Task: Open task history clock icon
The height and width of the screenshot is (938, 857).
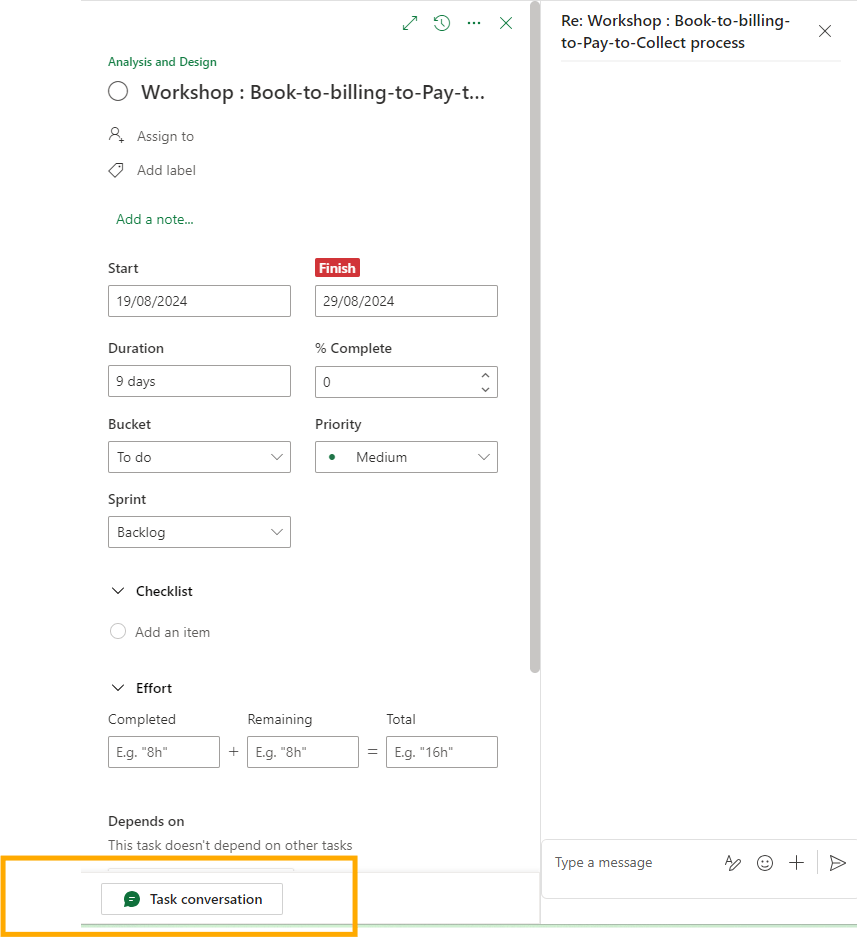Action: click(442, 23)
